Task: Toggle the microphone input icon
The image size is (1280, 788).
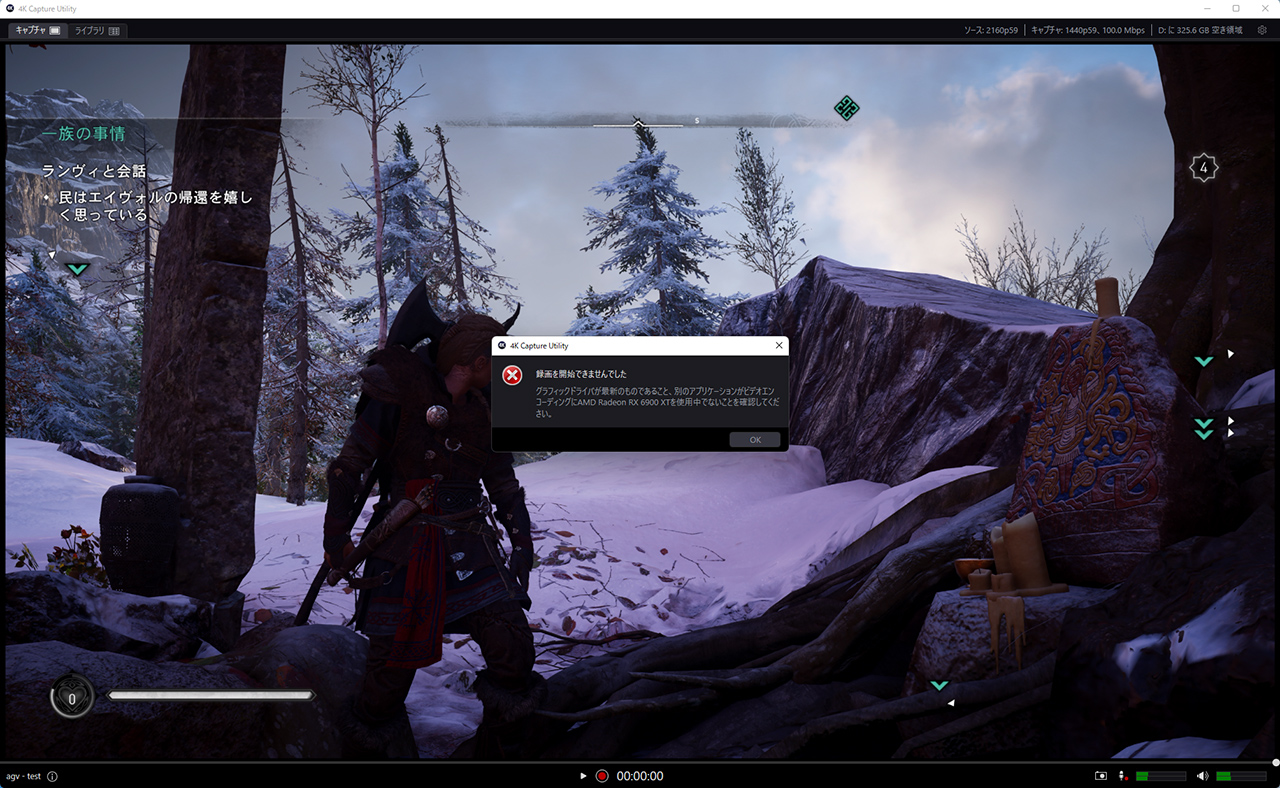Action: [1125, 776]
